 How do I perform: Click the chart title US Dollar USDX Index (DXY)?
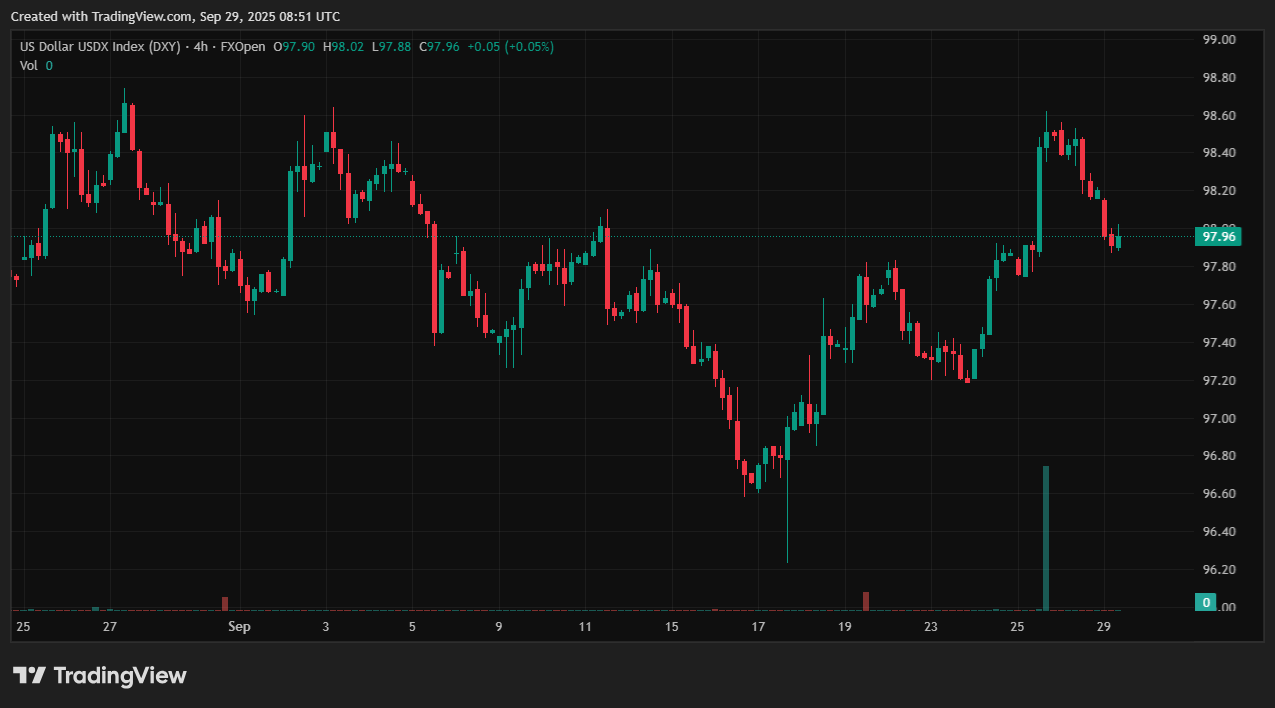100,47
